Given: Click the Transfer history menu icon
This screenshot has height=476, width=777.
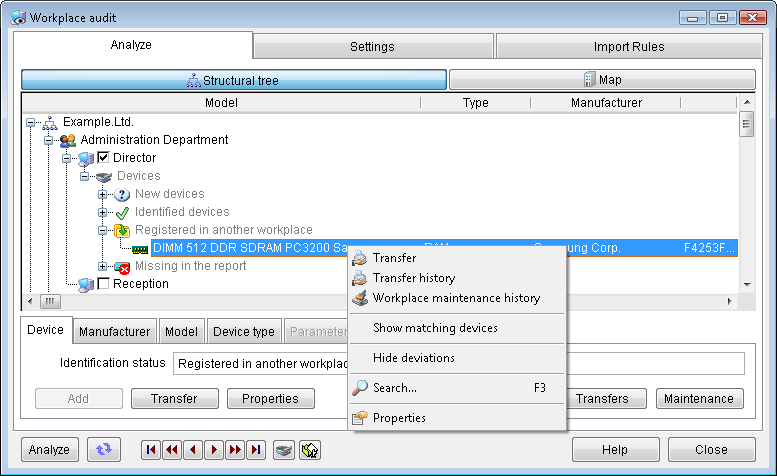Looking at the screenshot, I should 360,278.
